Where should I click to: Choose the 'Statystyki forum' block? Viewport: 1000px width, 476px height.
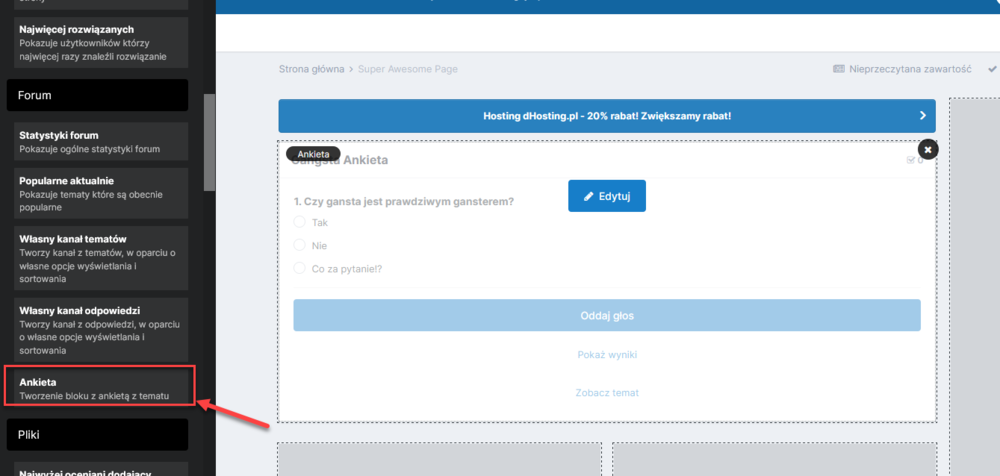pos(97,142)
